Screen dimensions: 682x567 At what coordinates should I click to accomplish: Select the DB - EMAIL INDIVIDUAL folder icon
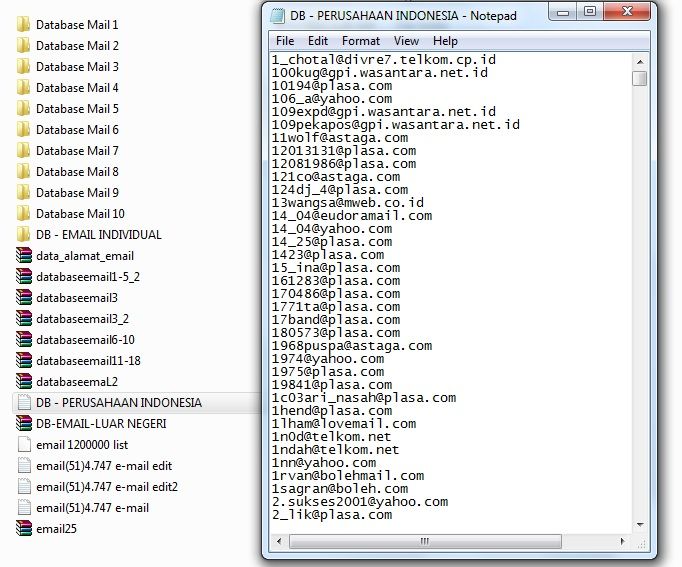click(24, 234)
